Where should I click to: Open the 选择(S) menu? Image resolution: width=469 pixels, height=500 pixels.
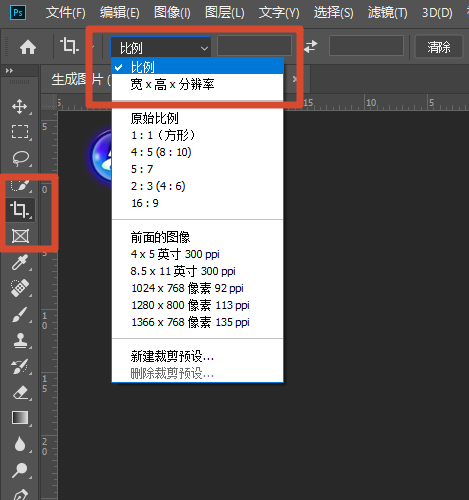point(333,13)
